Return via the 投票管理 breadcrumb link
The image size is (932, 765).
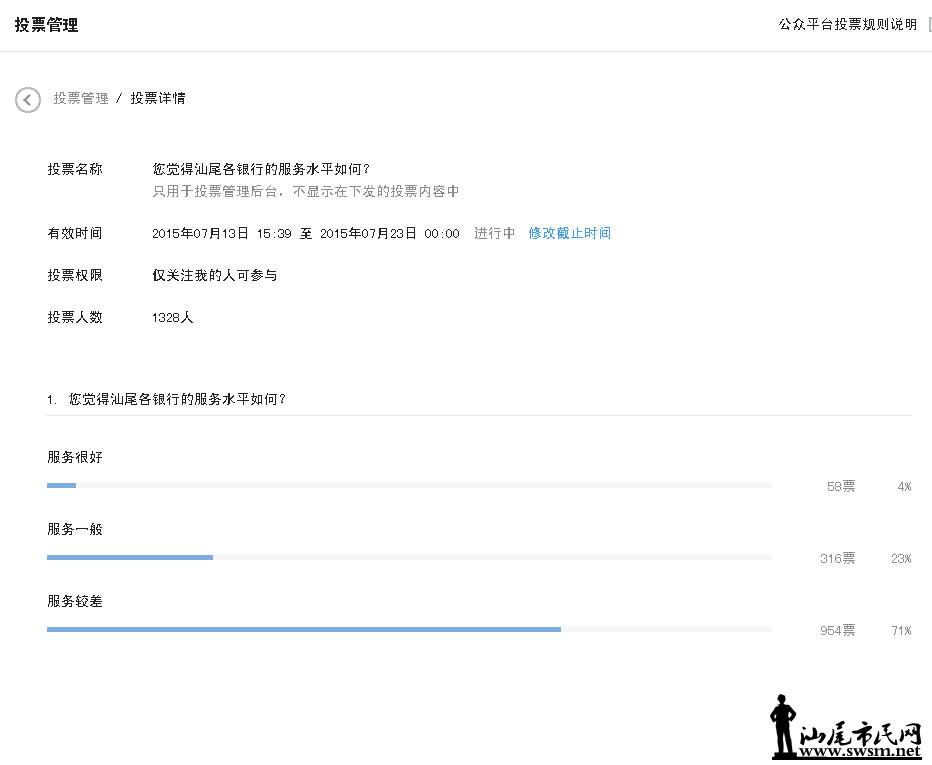click(78, 98)
